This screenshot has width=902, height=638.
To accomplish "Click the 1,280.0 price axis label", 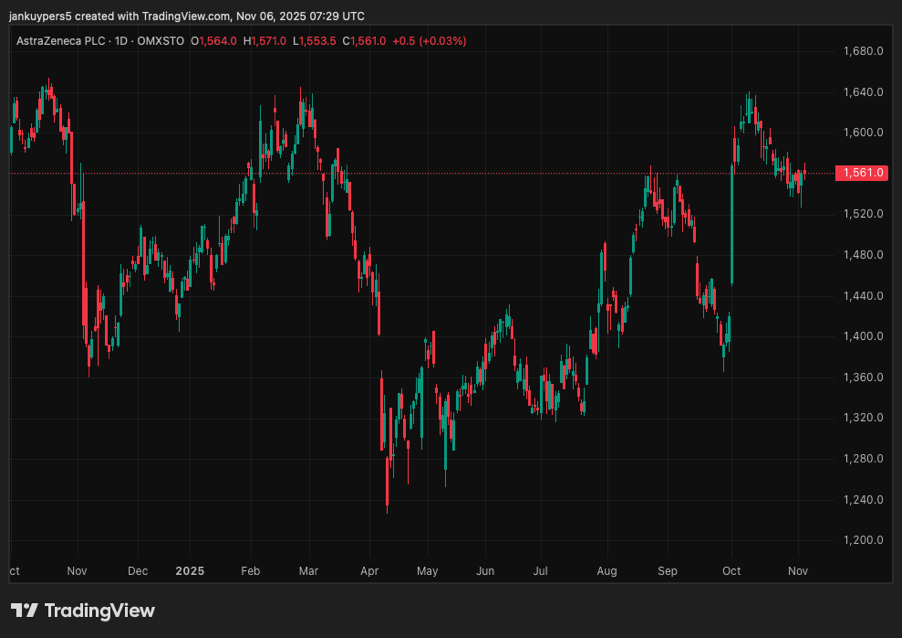I will coord(863,459).
